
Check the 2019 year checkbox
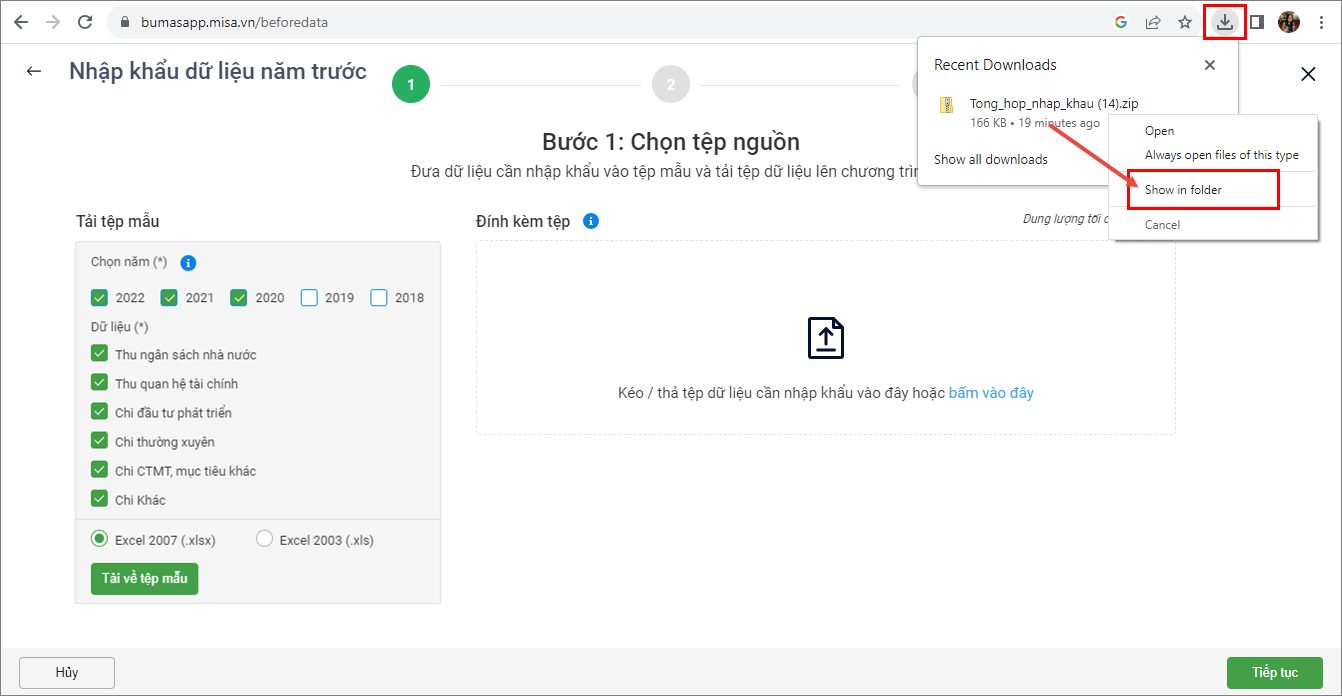309,297
